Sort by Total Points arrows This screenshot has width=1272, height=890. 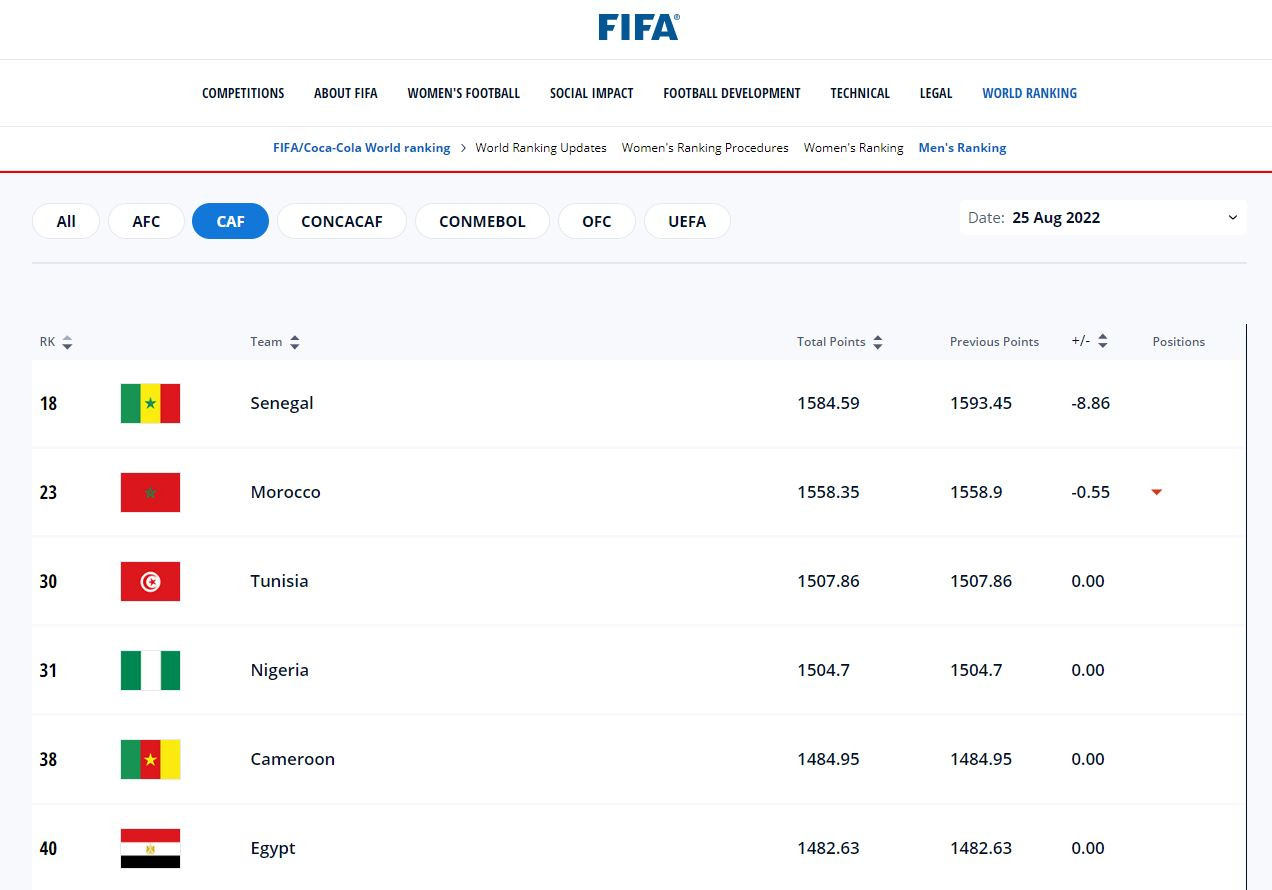(877, 342)
